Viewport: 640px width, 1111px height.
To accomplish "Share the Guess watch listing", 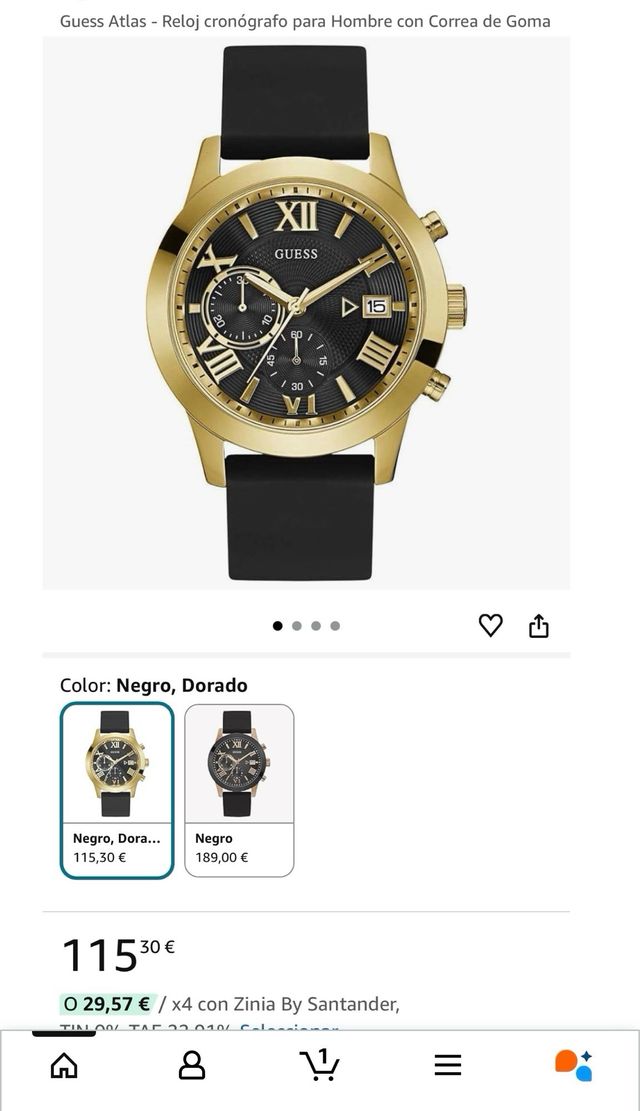I will 540,623.
